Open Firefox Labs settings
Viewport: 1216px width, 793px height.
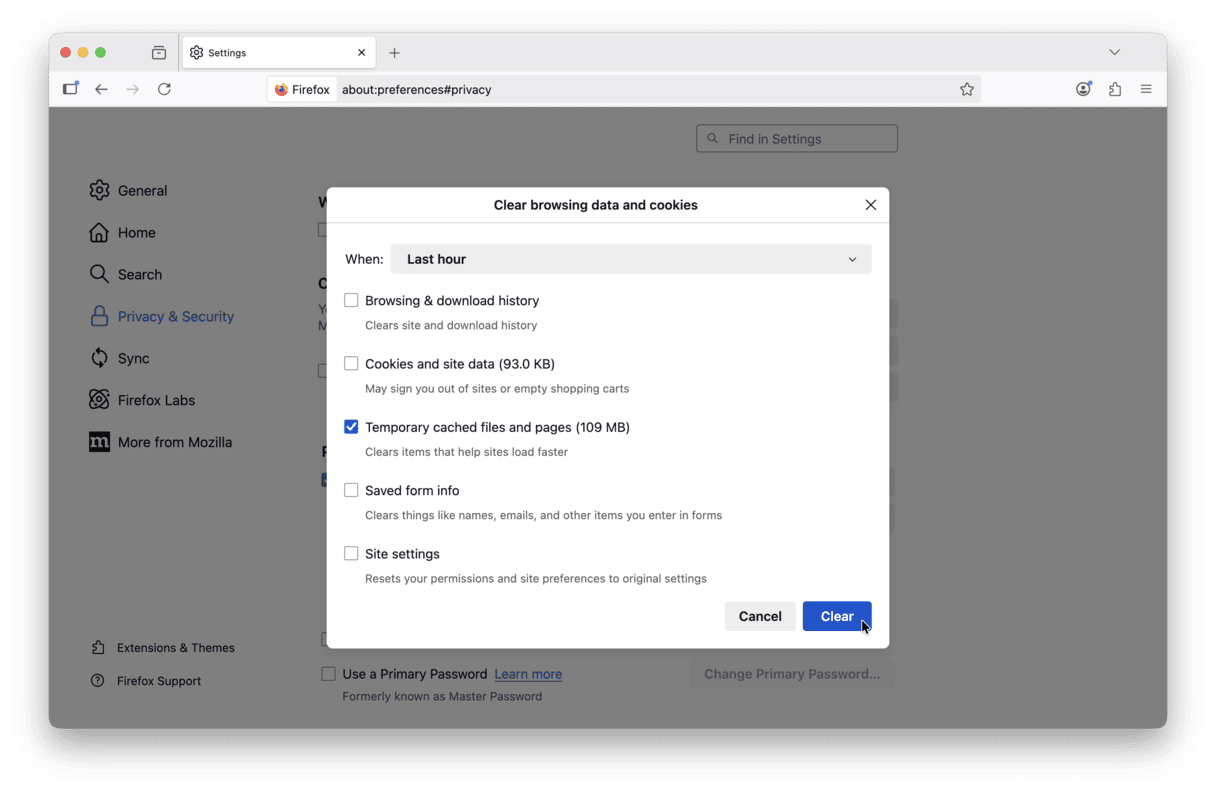[151, 400]
